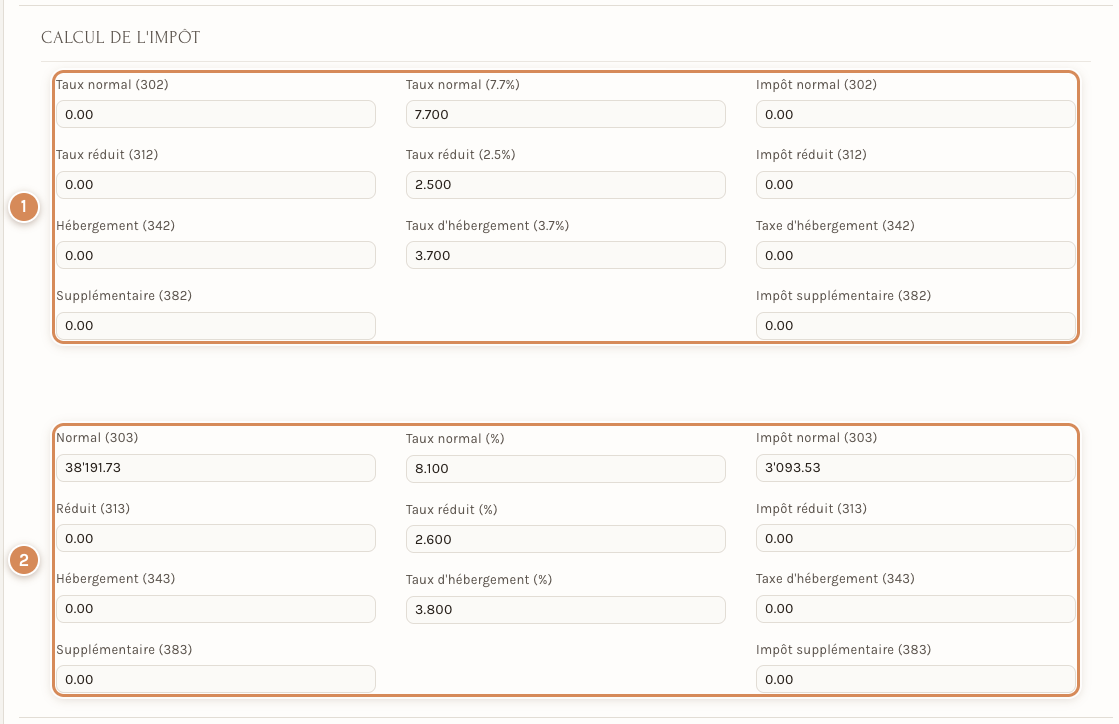Click the Taux réduit (312) amount field
1119x724 pixels.
coord(216,185)
